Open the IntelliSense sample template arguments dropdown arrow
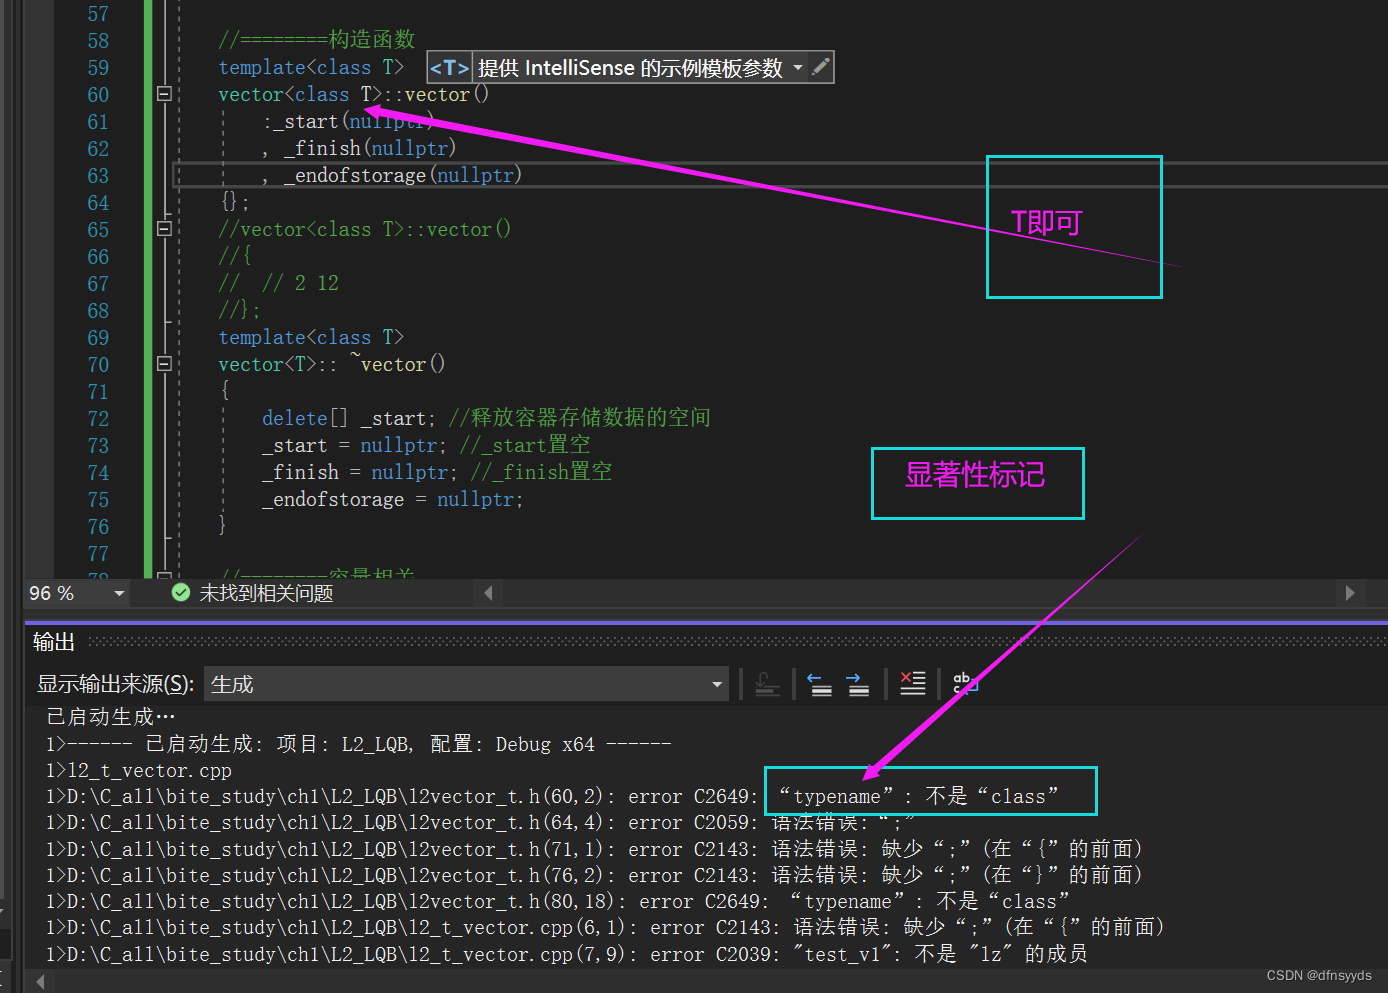The width and height of the screenshot is (1388, 993). click(798, 68)
